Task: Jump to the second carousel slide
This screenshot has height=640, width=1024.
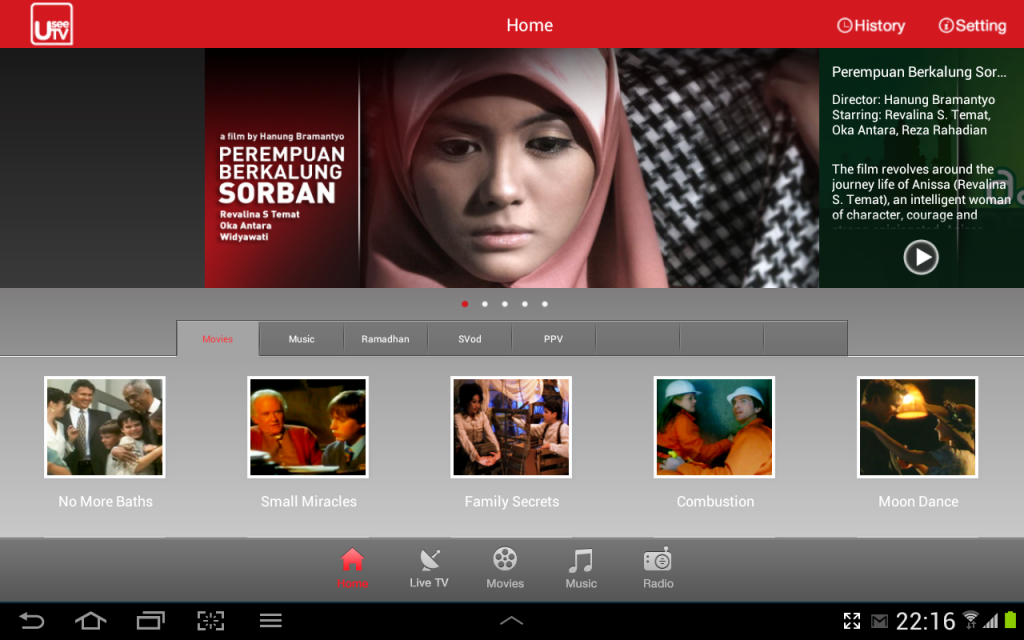Action: click(x=485, y=304)
